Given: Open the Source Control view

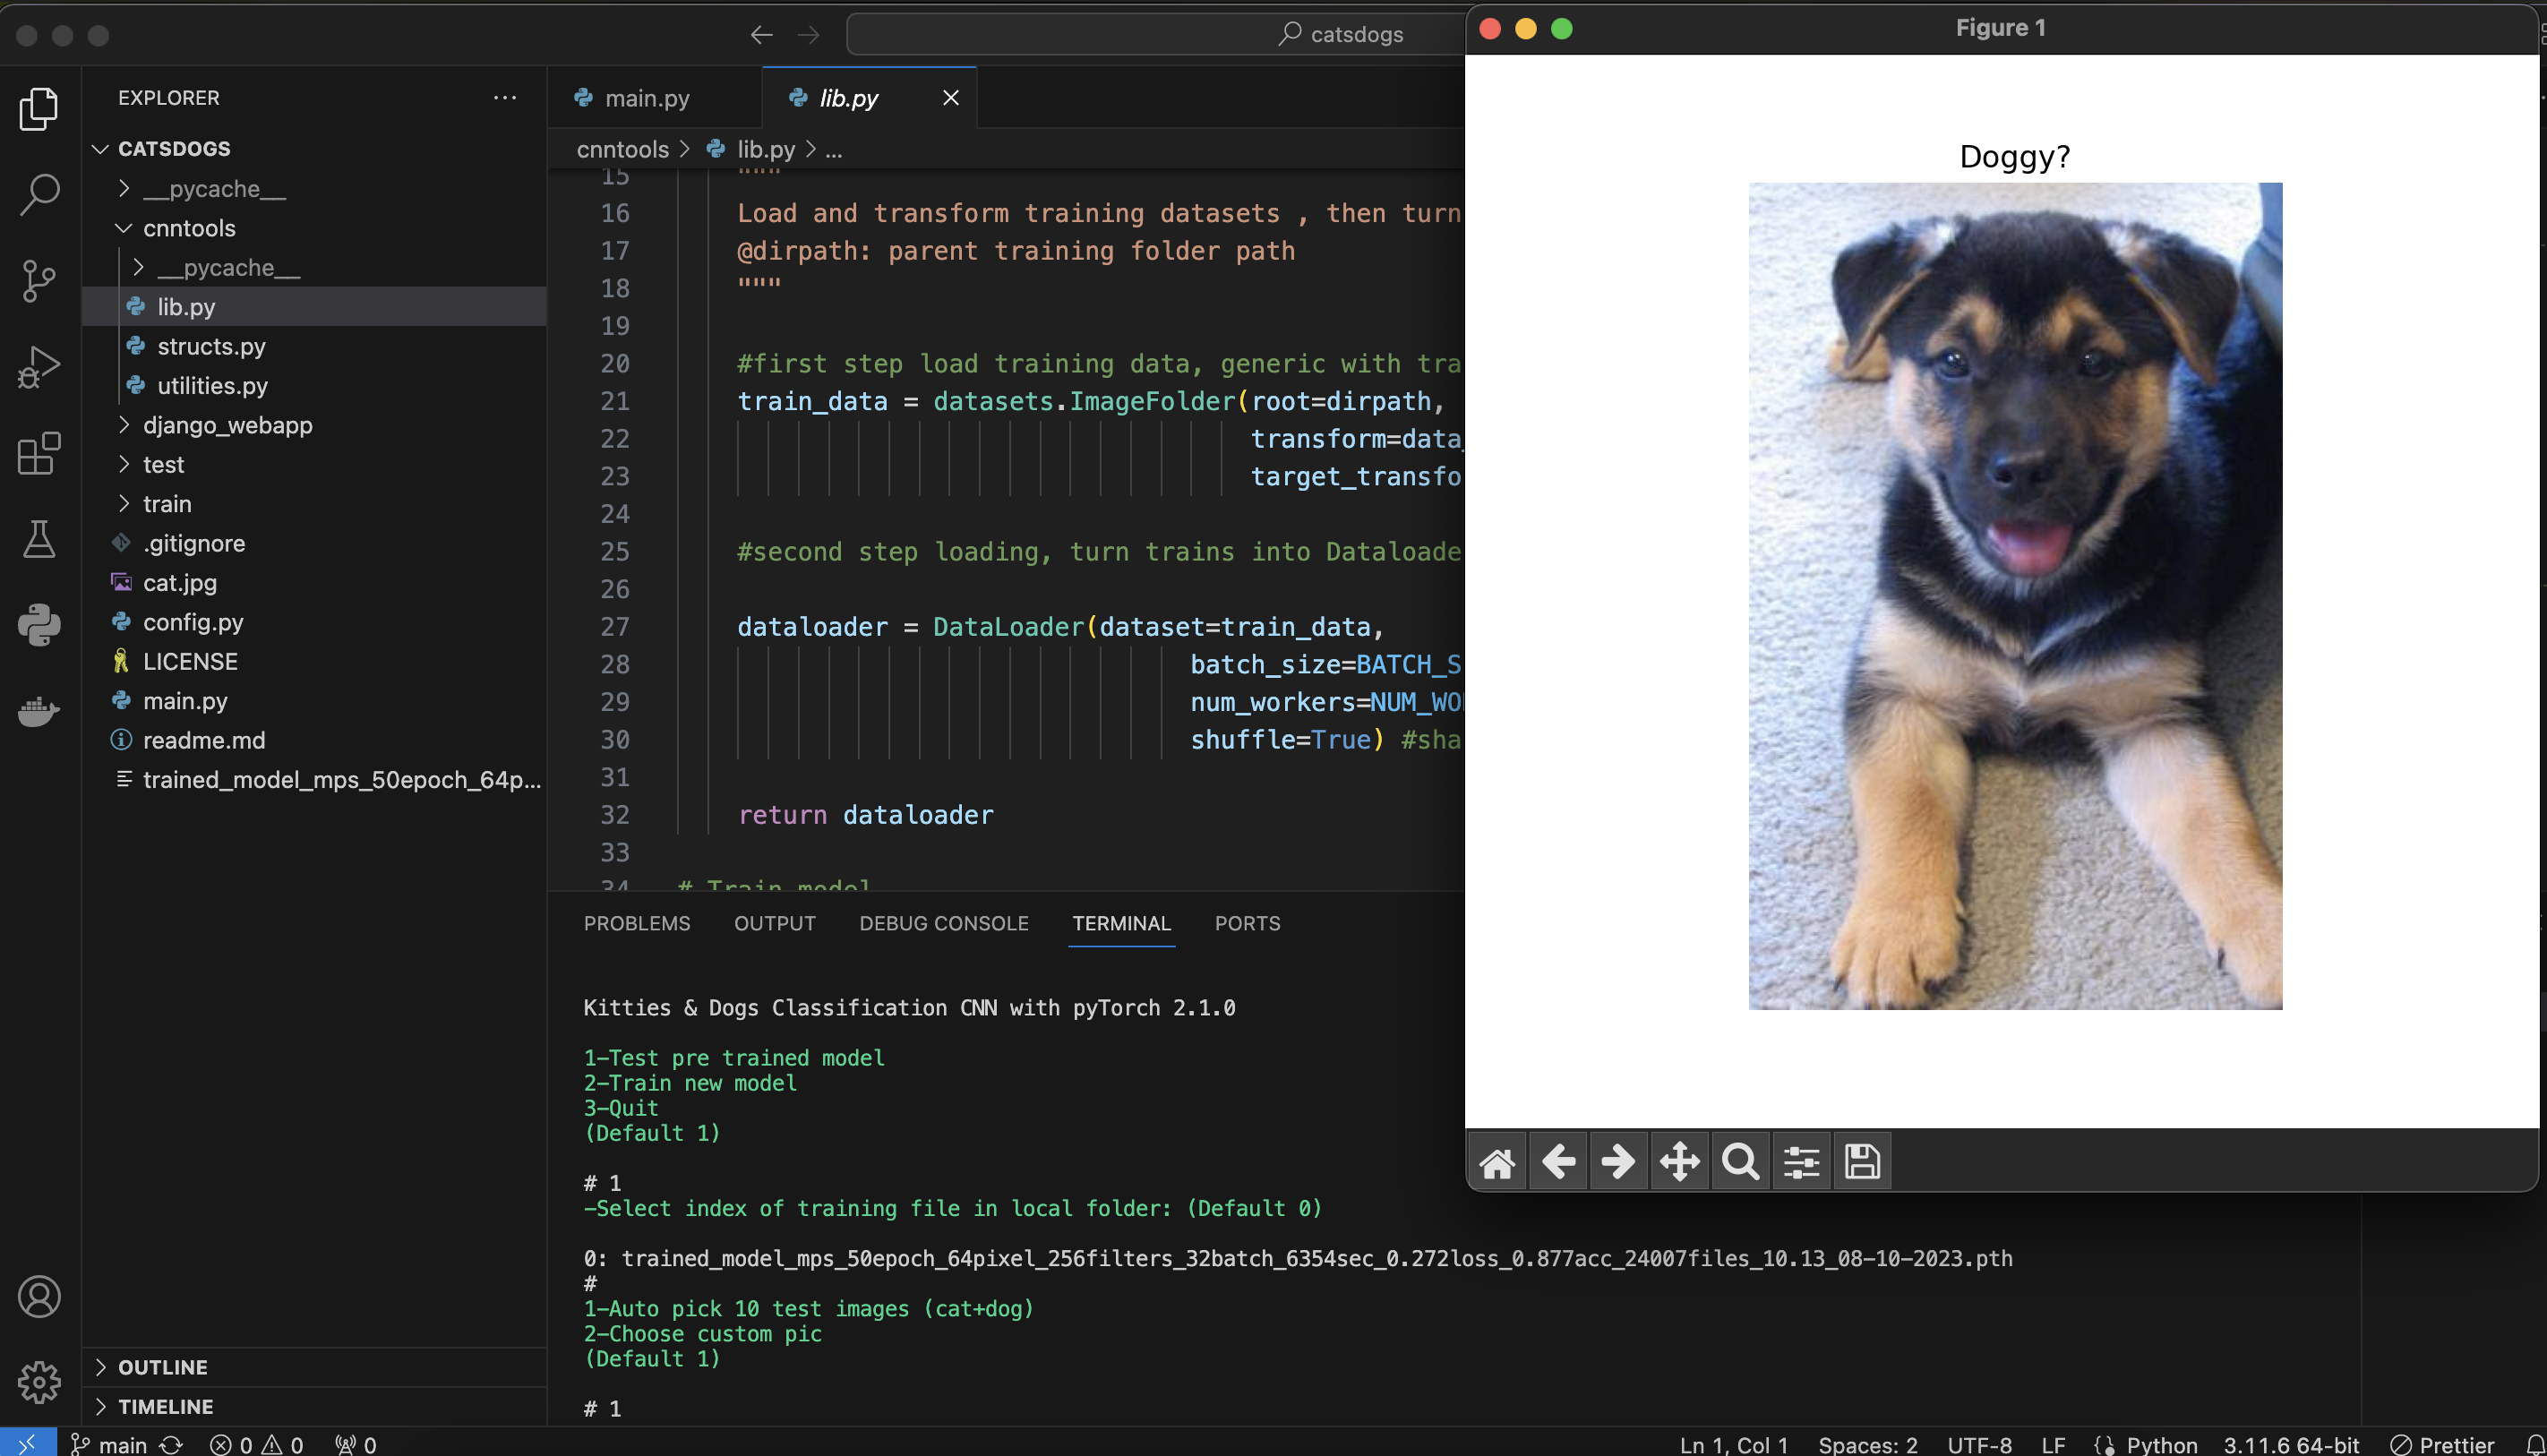Looking at the screenshot, I should pyautogui.click(x=39, y=281).
